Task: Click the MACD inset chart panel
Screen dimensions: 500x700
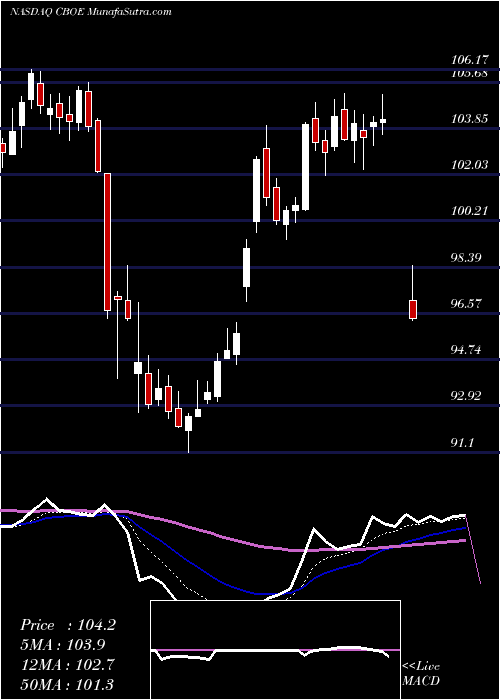Action: [275, 650]
